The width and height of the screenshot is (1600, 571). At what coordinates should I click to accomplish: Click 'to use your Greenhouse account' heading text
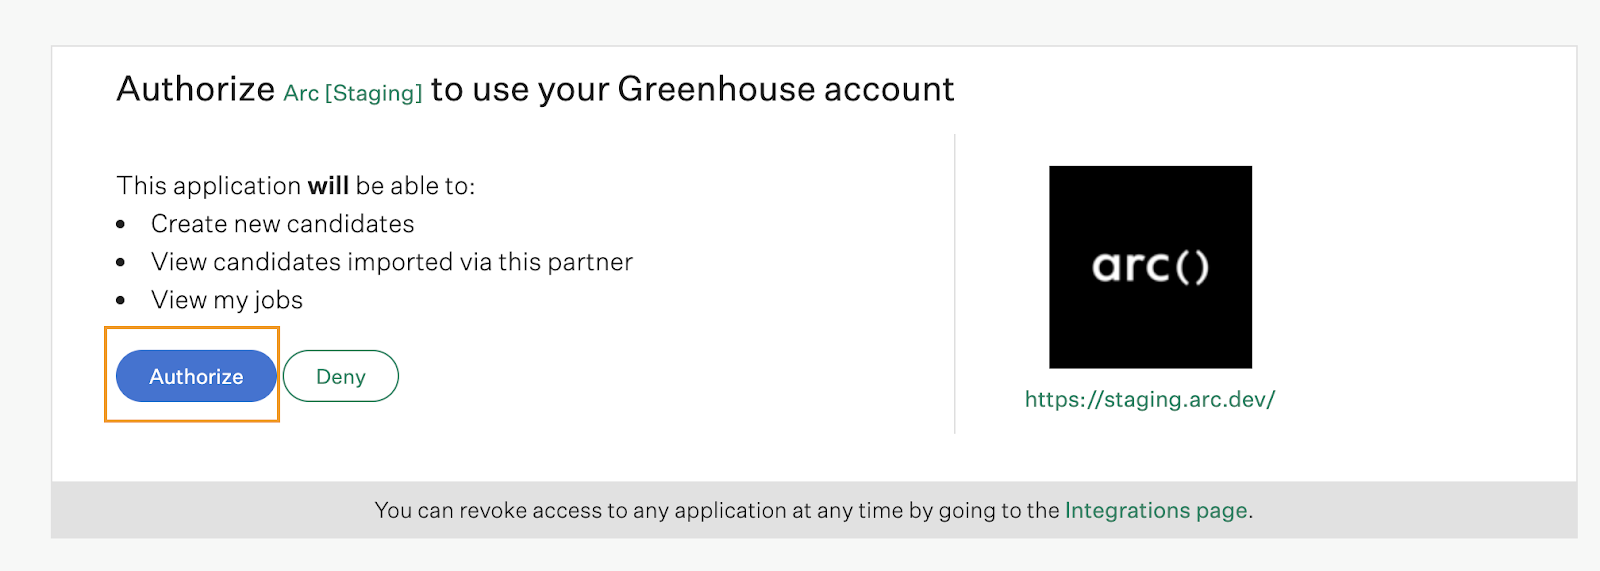(693, 89)
